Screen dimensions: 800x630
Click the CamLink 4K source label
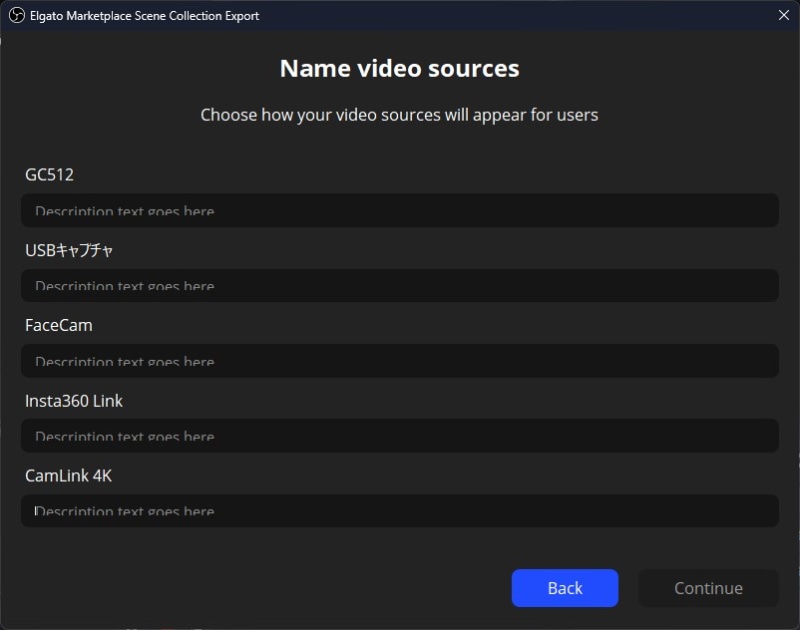68,476
